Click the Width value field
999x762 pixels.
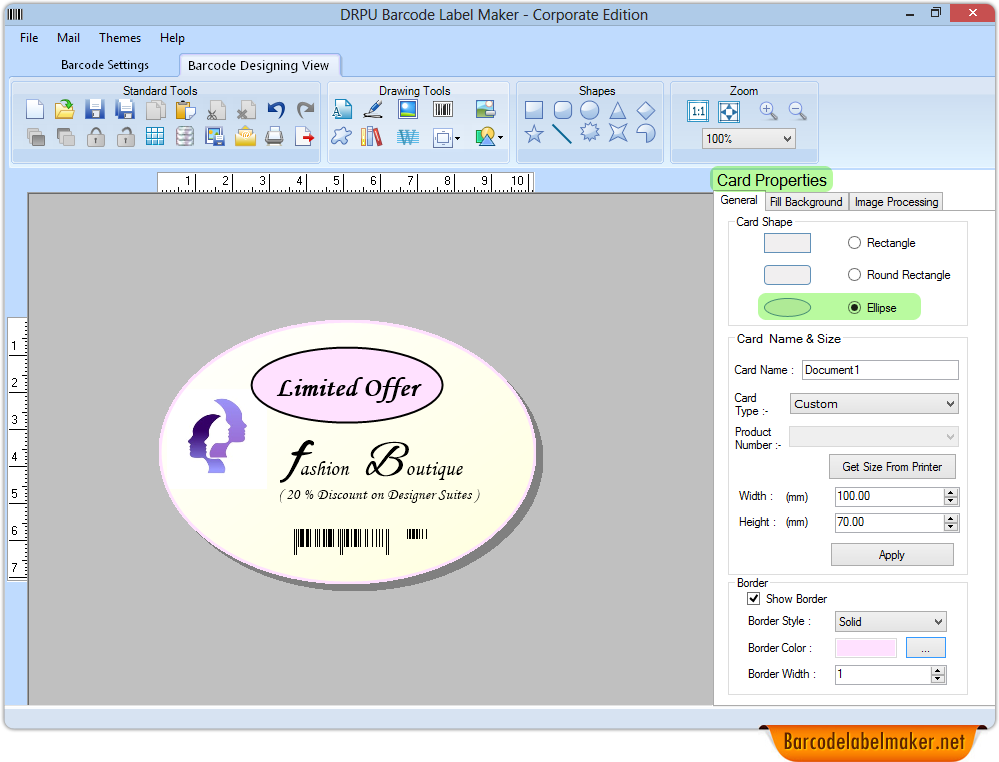(x=889, y=496)
